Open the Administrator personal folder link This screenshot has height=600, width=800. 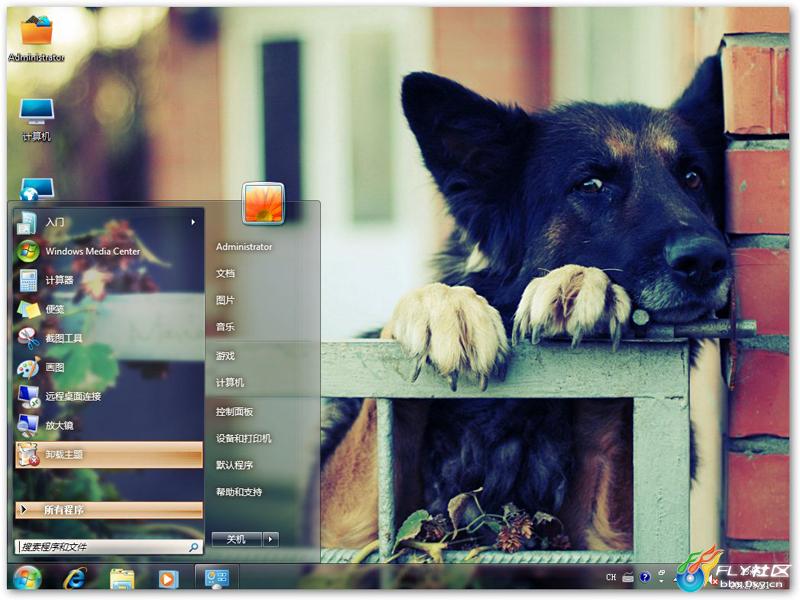(244, 246)
